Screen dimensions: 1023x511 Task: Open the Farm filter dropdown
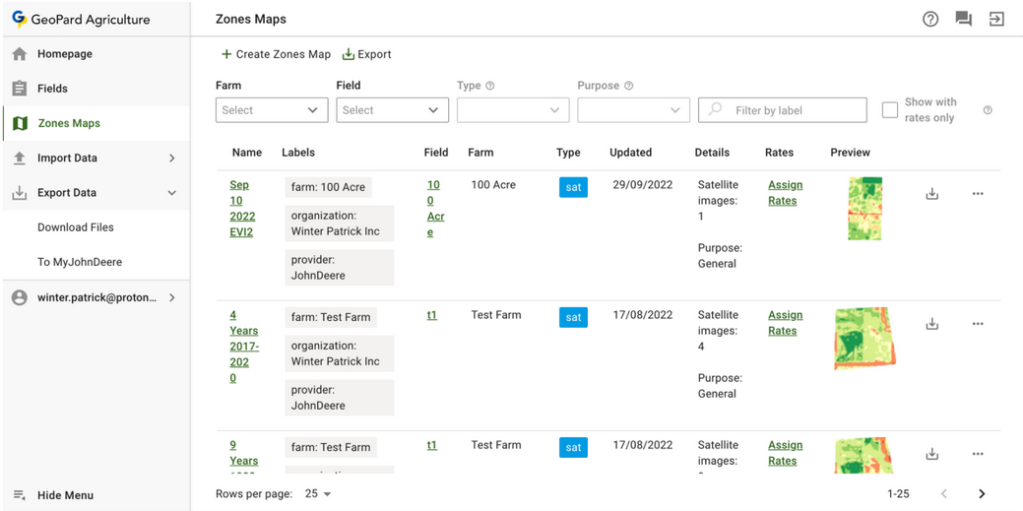[271, 110]
